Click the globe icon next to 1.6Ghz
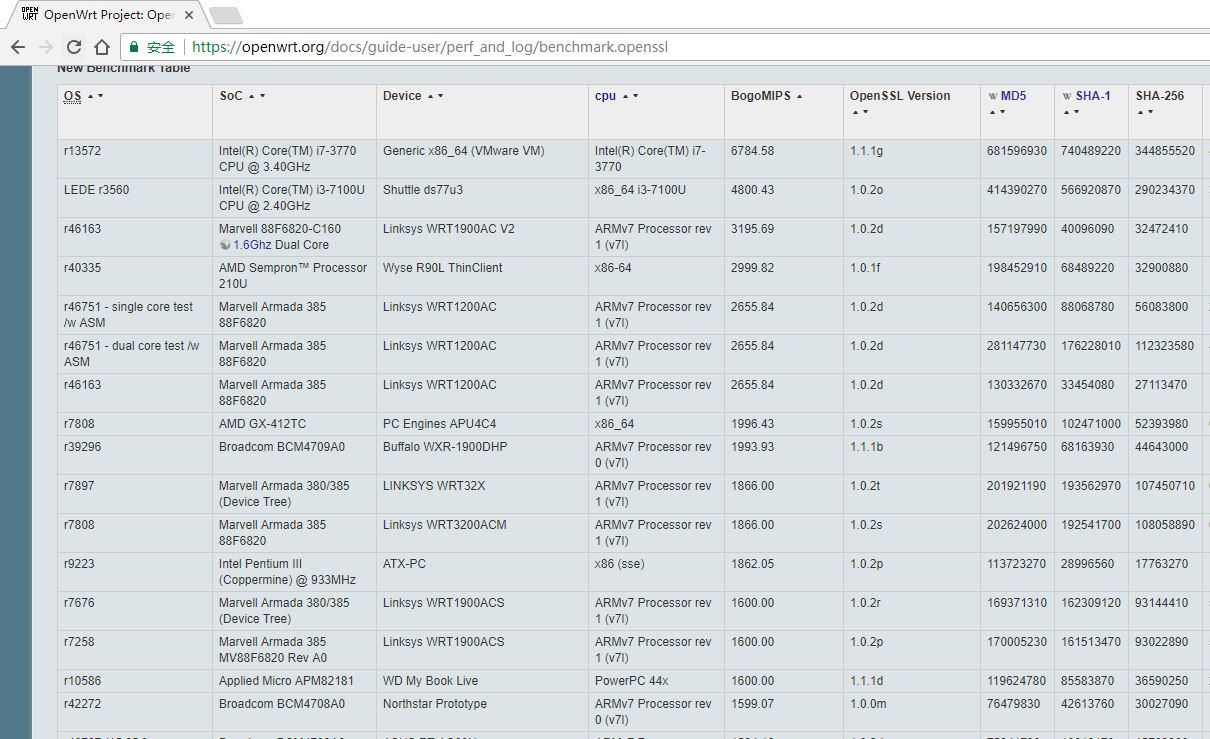 point(225,245)
